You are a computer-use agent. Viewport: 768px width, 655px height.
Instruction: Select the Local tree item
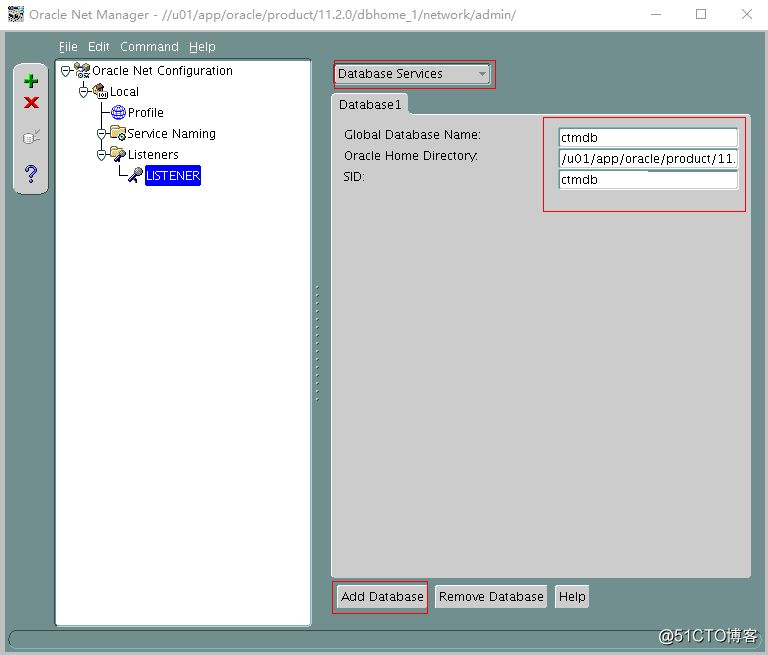[124, 92]
